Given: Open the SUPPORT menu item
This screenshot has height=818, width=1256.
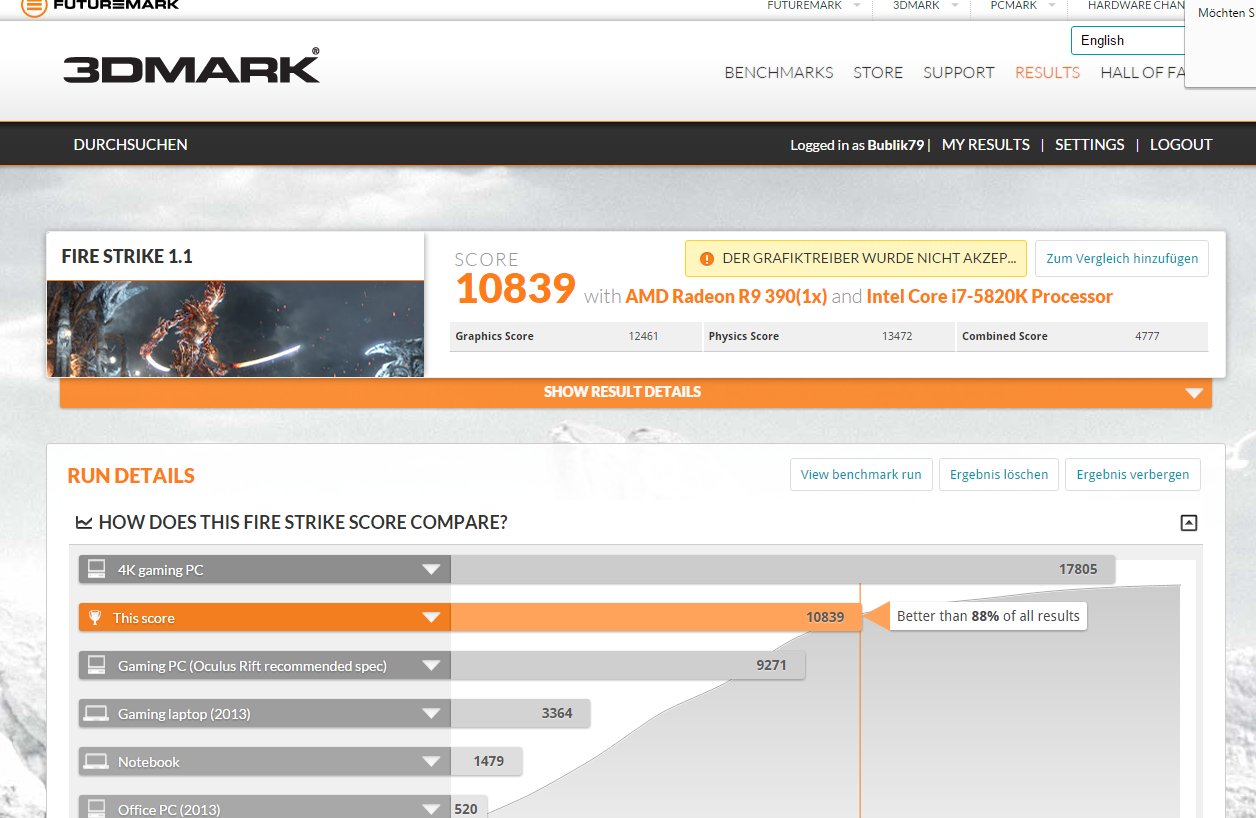Looking at the screenshot, I should [x=959, y=72].
